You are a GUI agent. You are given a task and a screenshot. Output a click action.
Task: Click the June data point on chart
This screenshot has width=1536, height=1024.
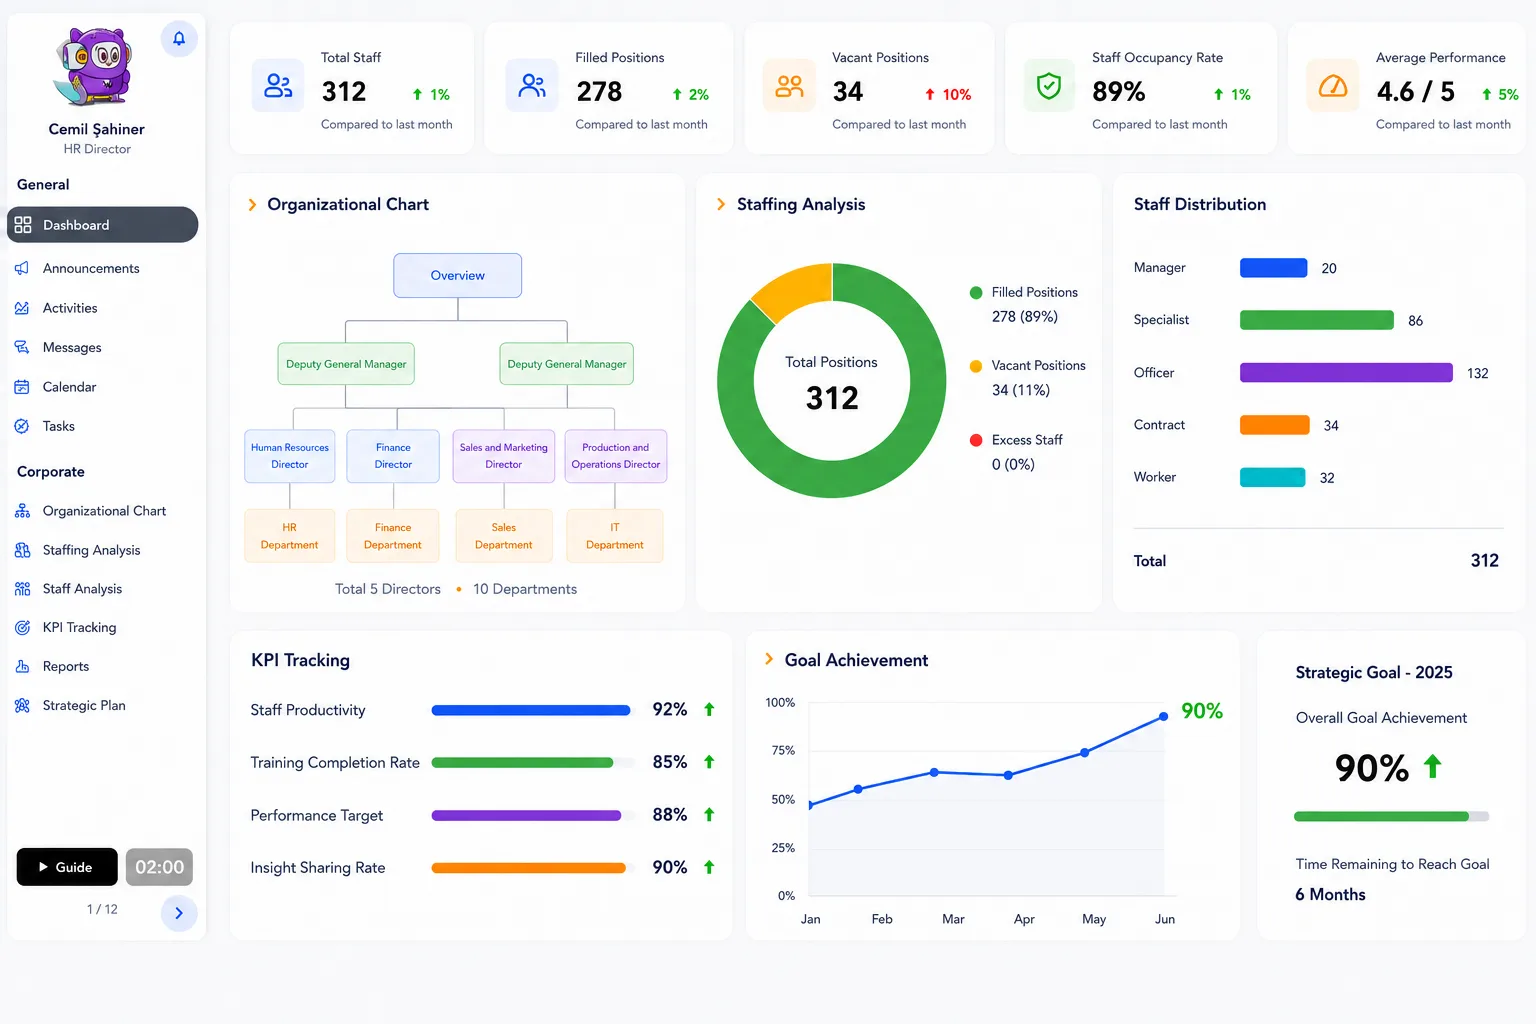point(1164,716)
